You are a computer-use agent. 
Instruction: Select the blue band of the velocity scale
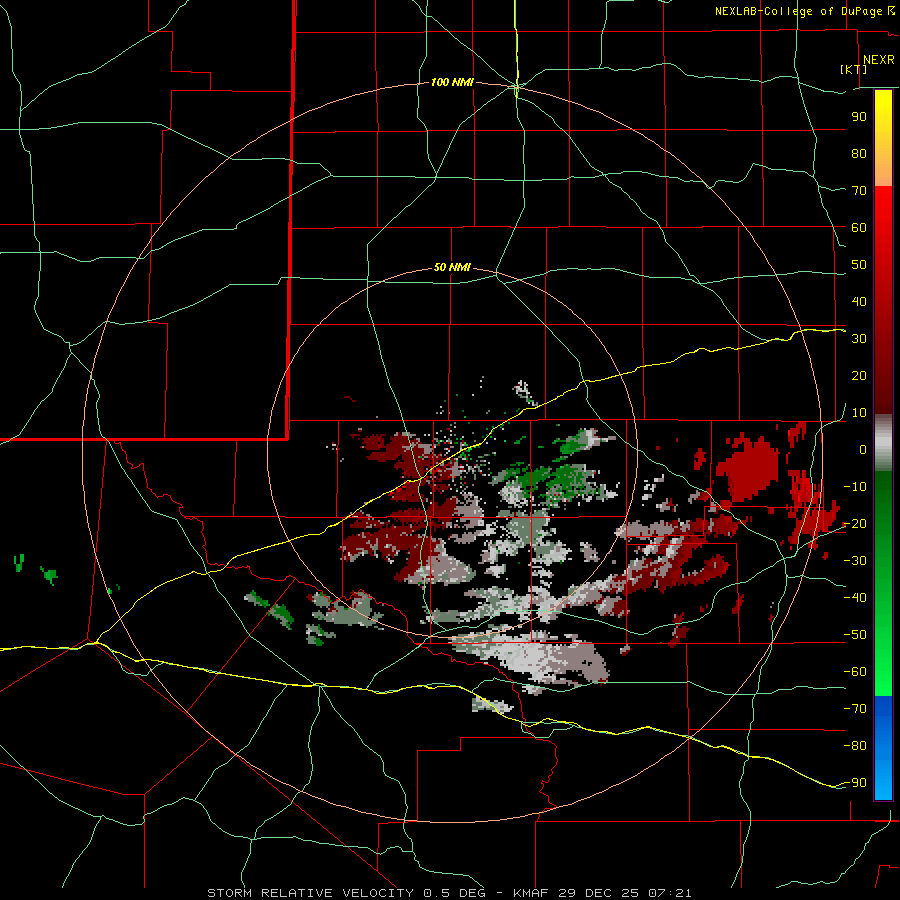click(x=883, y=748)
